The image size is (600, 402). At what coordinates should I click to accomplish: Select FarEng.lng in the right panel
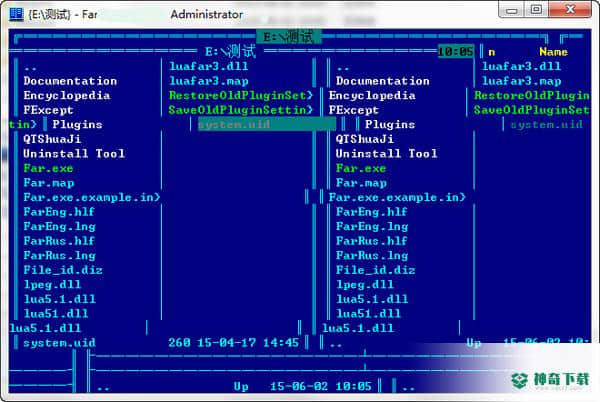(x=372, y=226)
